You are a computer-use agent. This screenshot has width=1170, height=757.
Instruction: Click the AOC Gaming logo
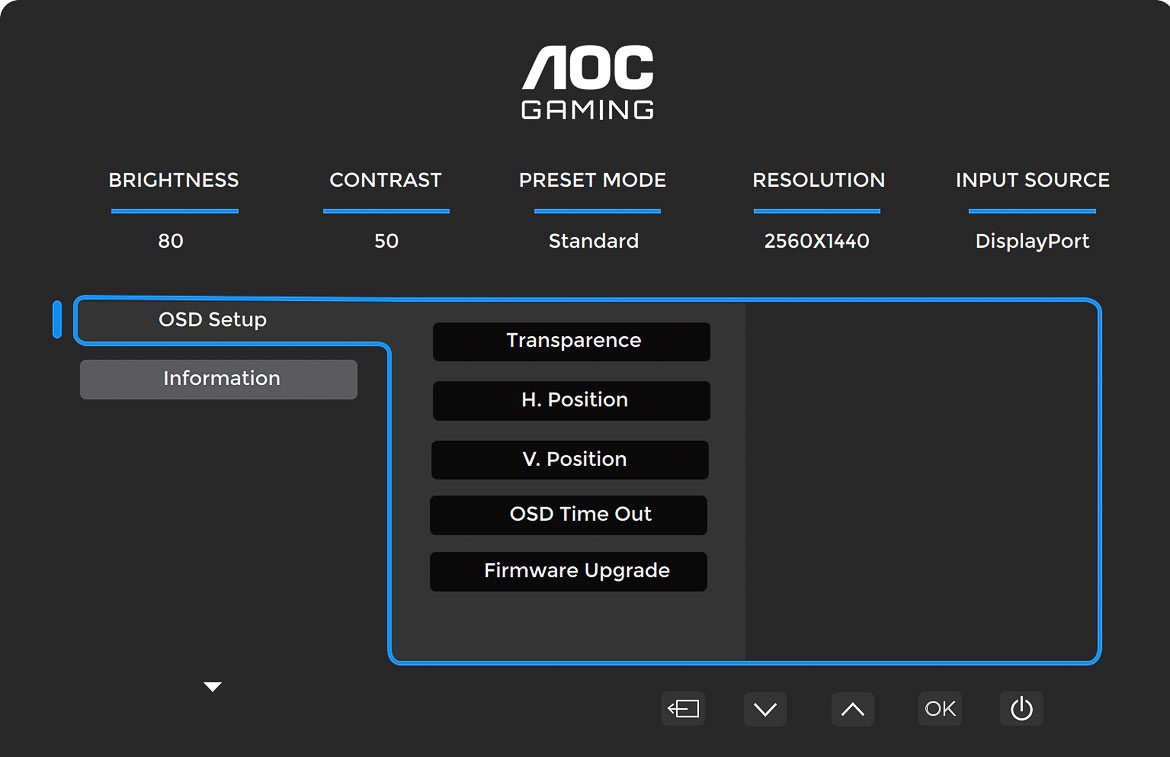coord(588,83)
